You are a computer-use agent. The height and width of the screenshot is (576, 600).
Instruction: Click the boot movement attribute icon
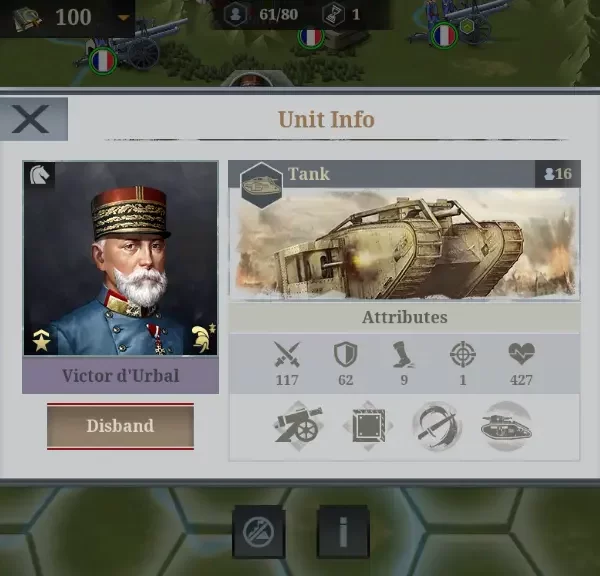click(404, 355)
